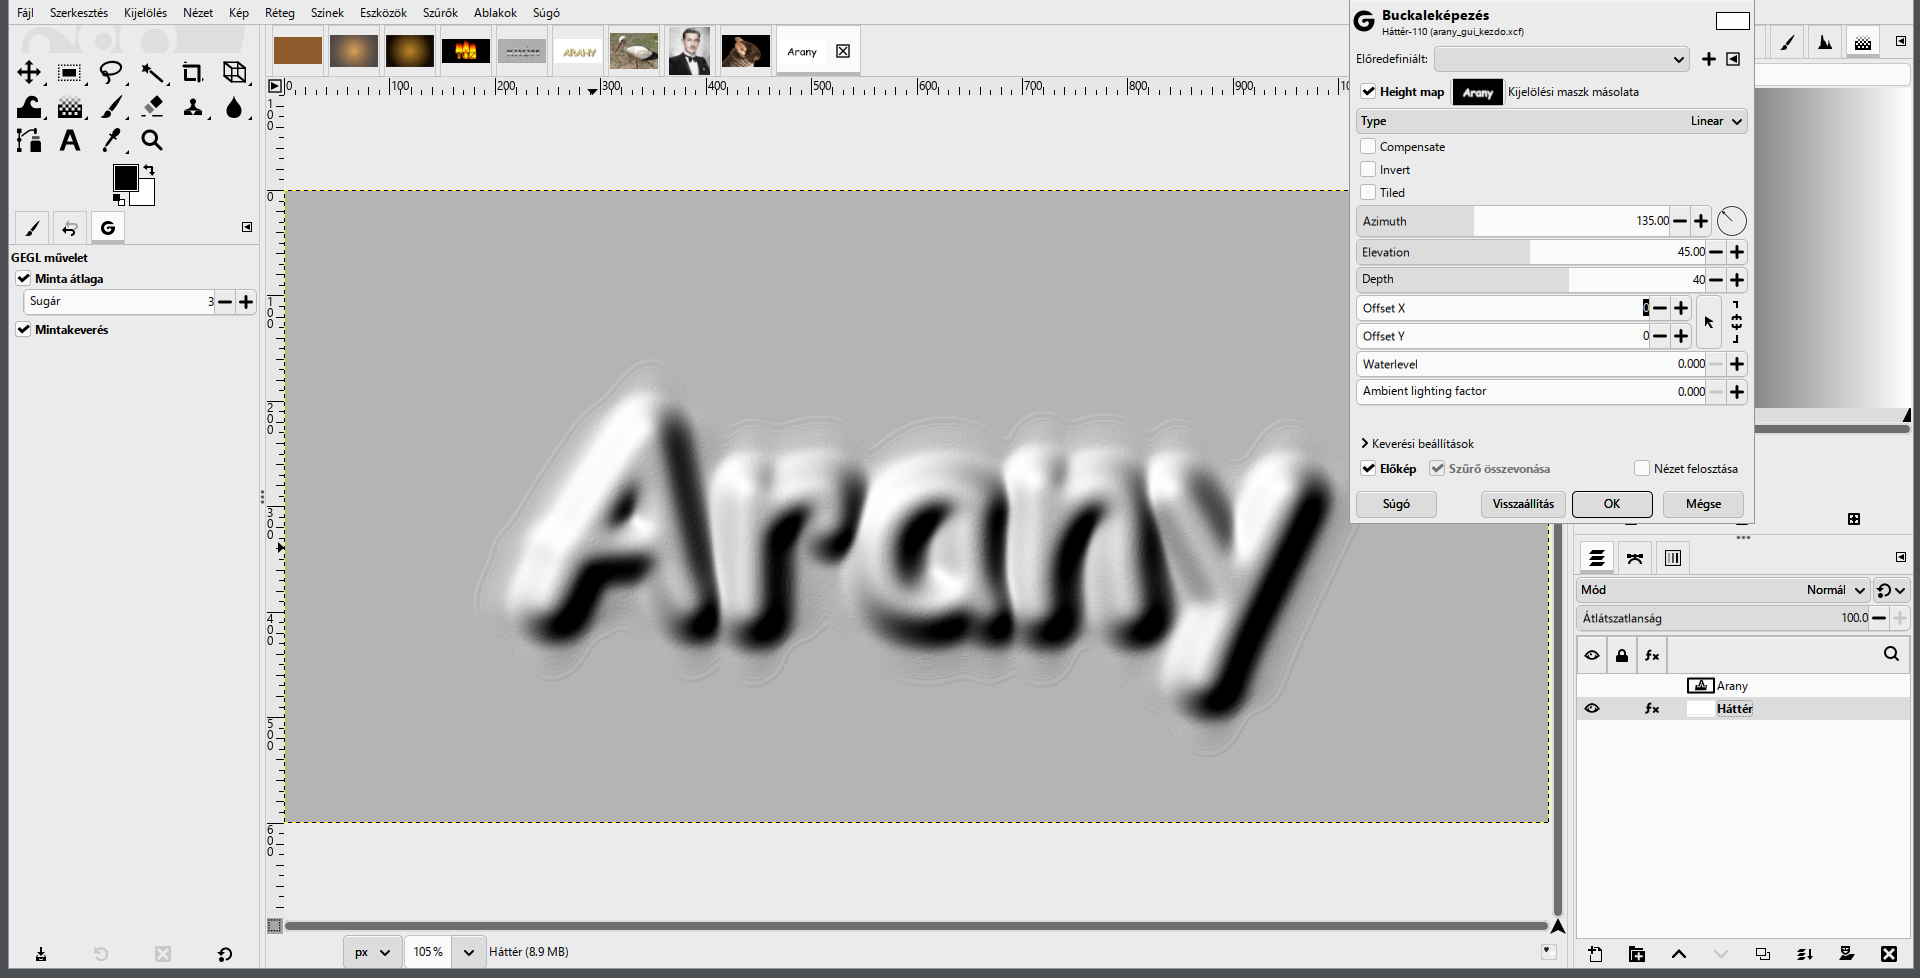The image size is (1920, 978).
Task: Select the Zoom magnifier tool
Action: pos(152,141)
